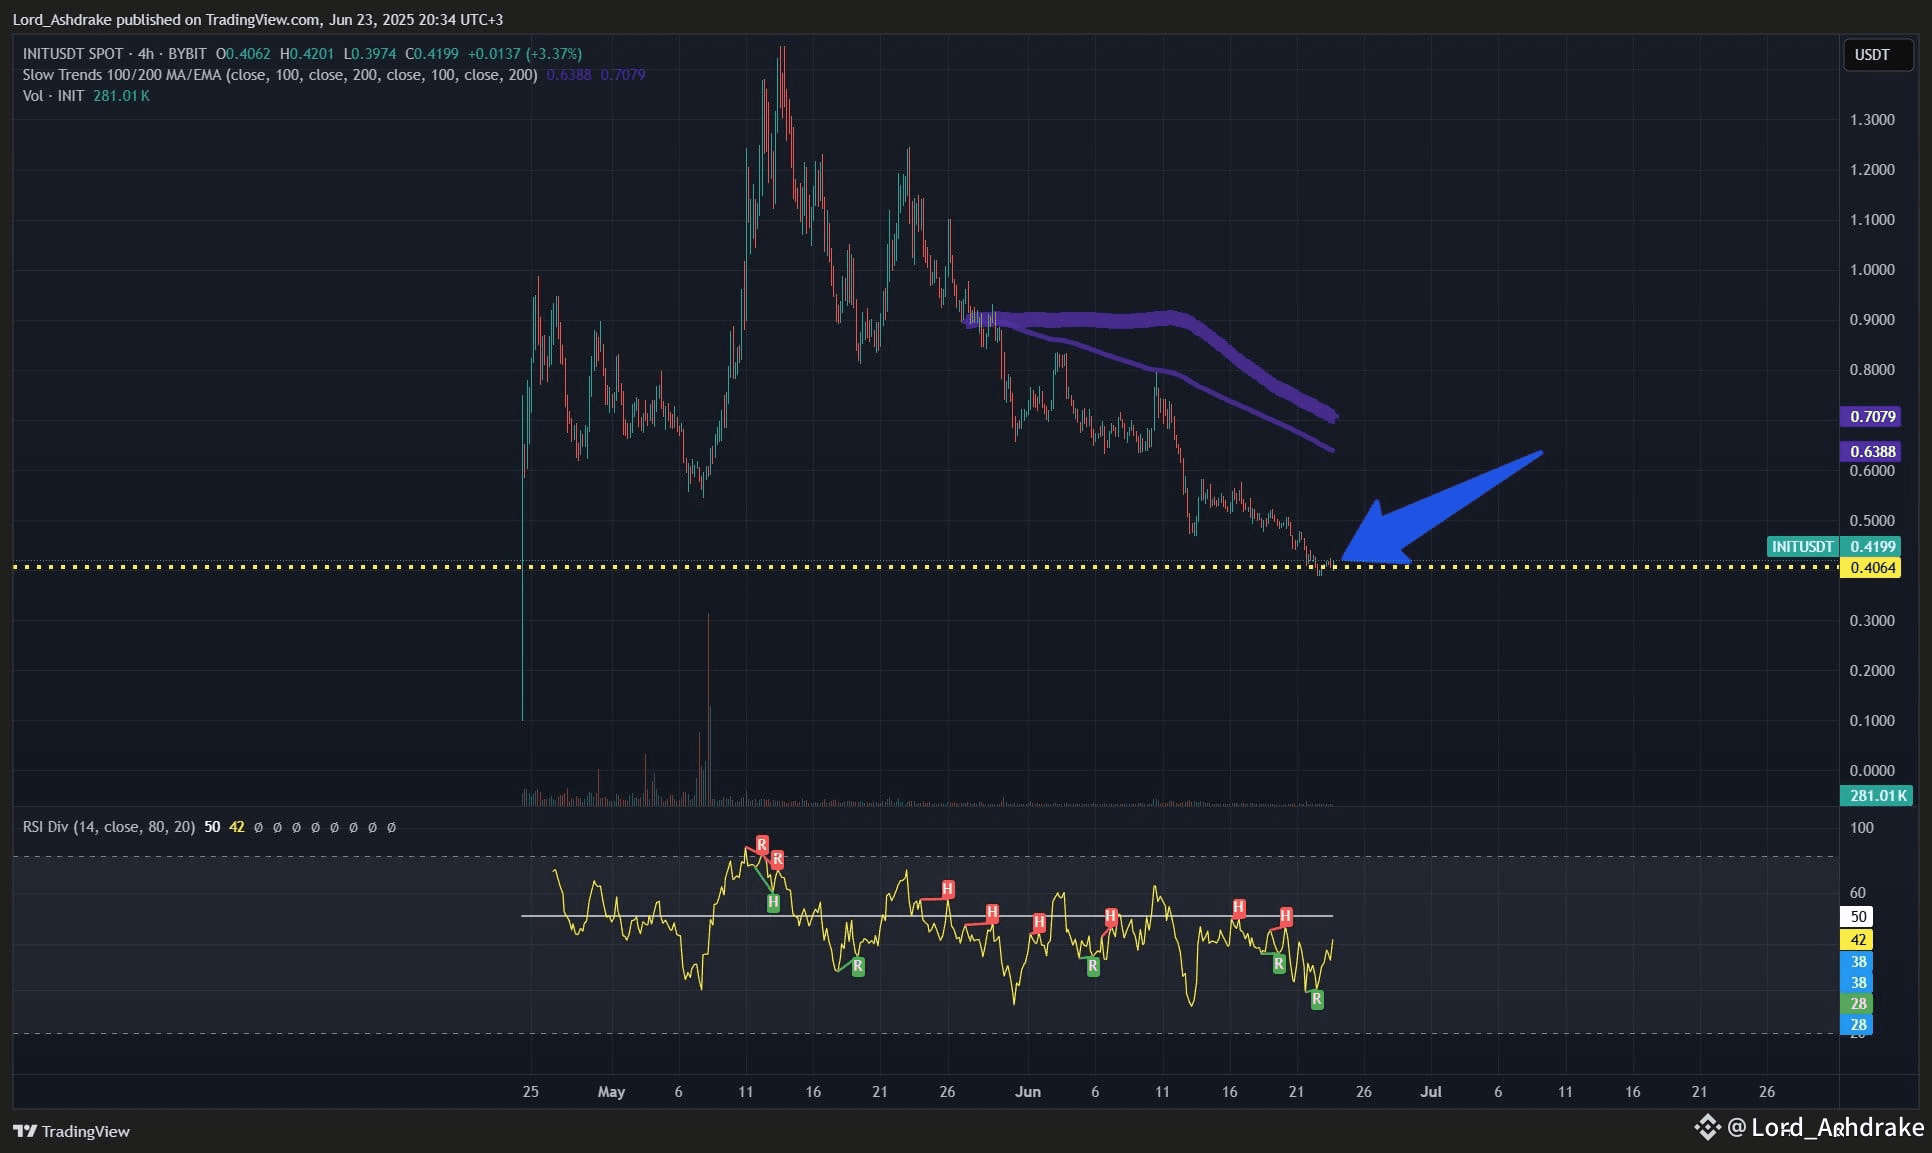Screen dimensions: 1932x1153
Task: Click the white 50 RSI value tag
Action: (x=1858, y=917)
